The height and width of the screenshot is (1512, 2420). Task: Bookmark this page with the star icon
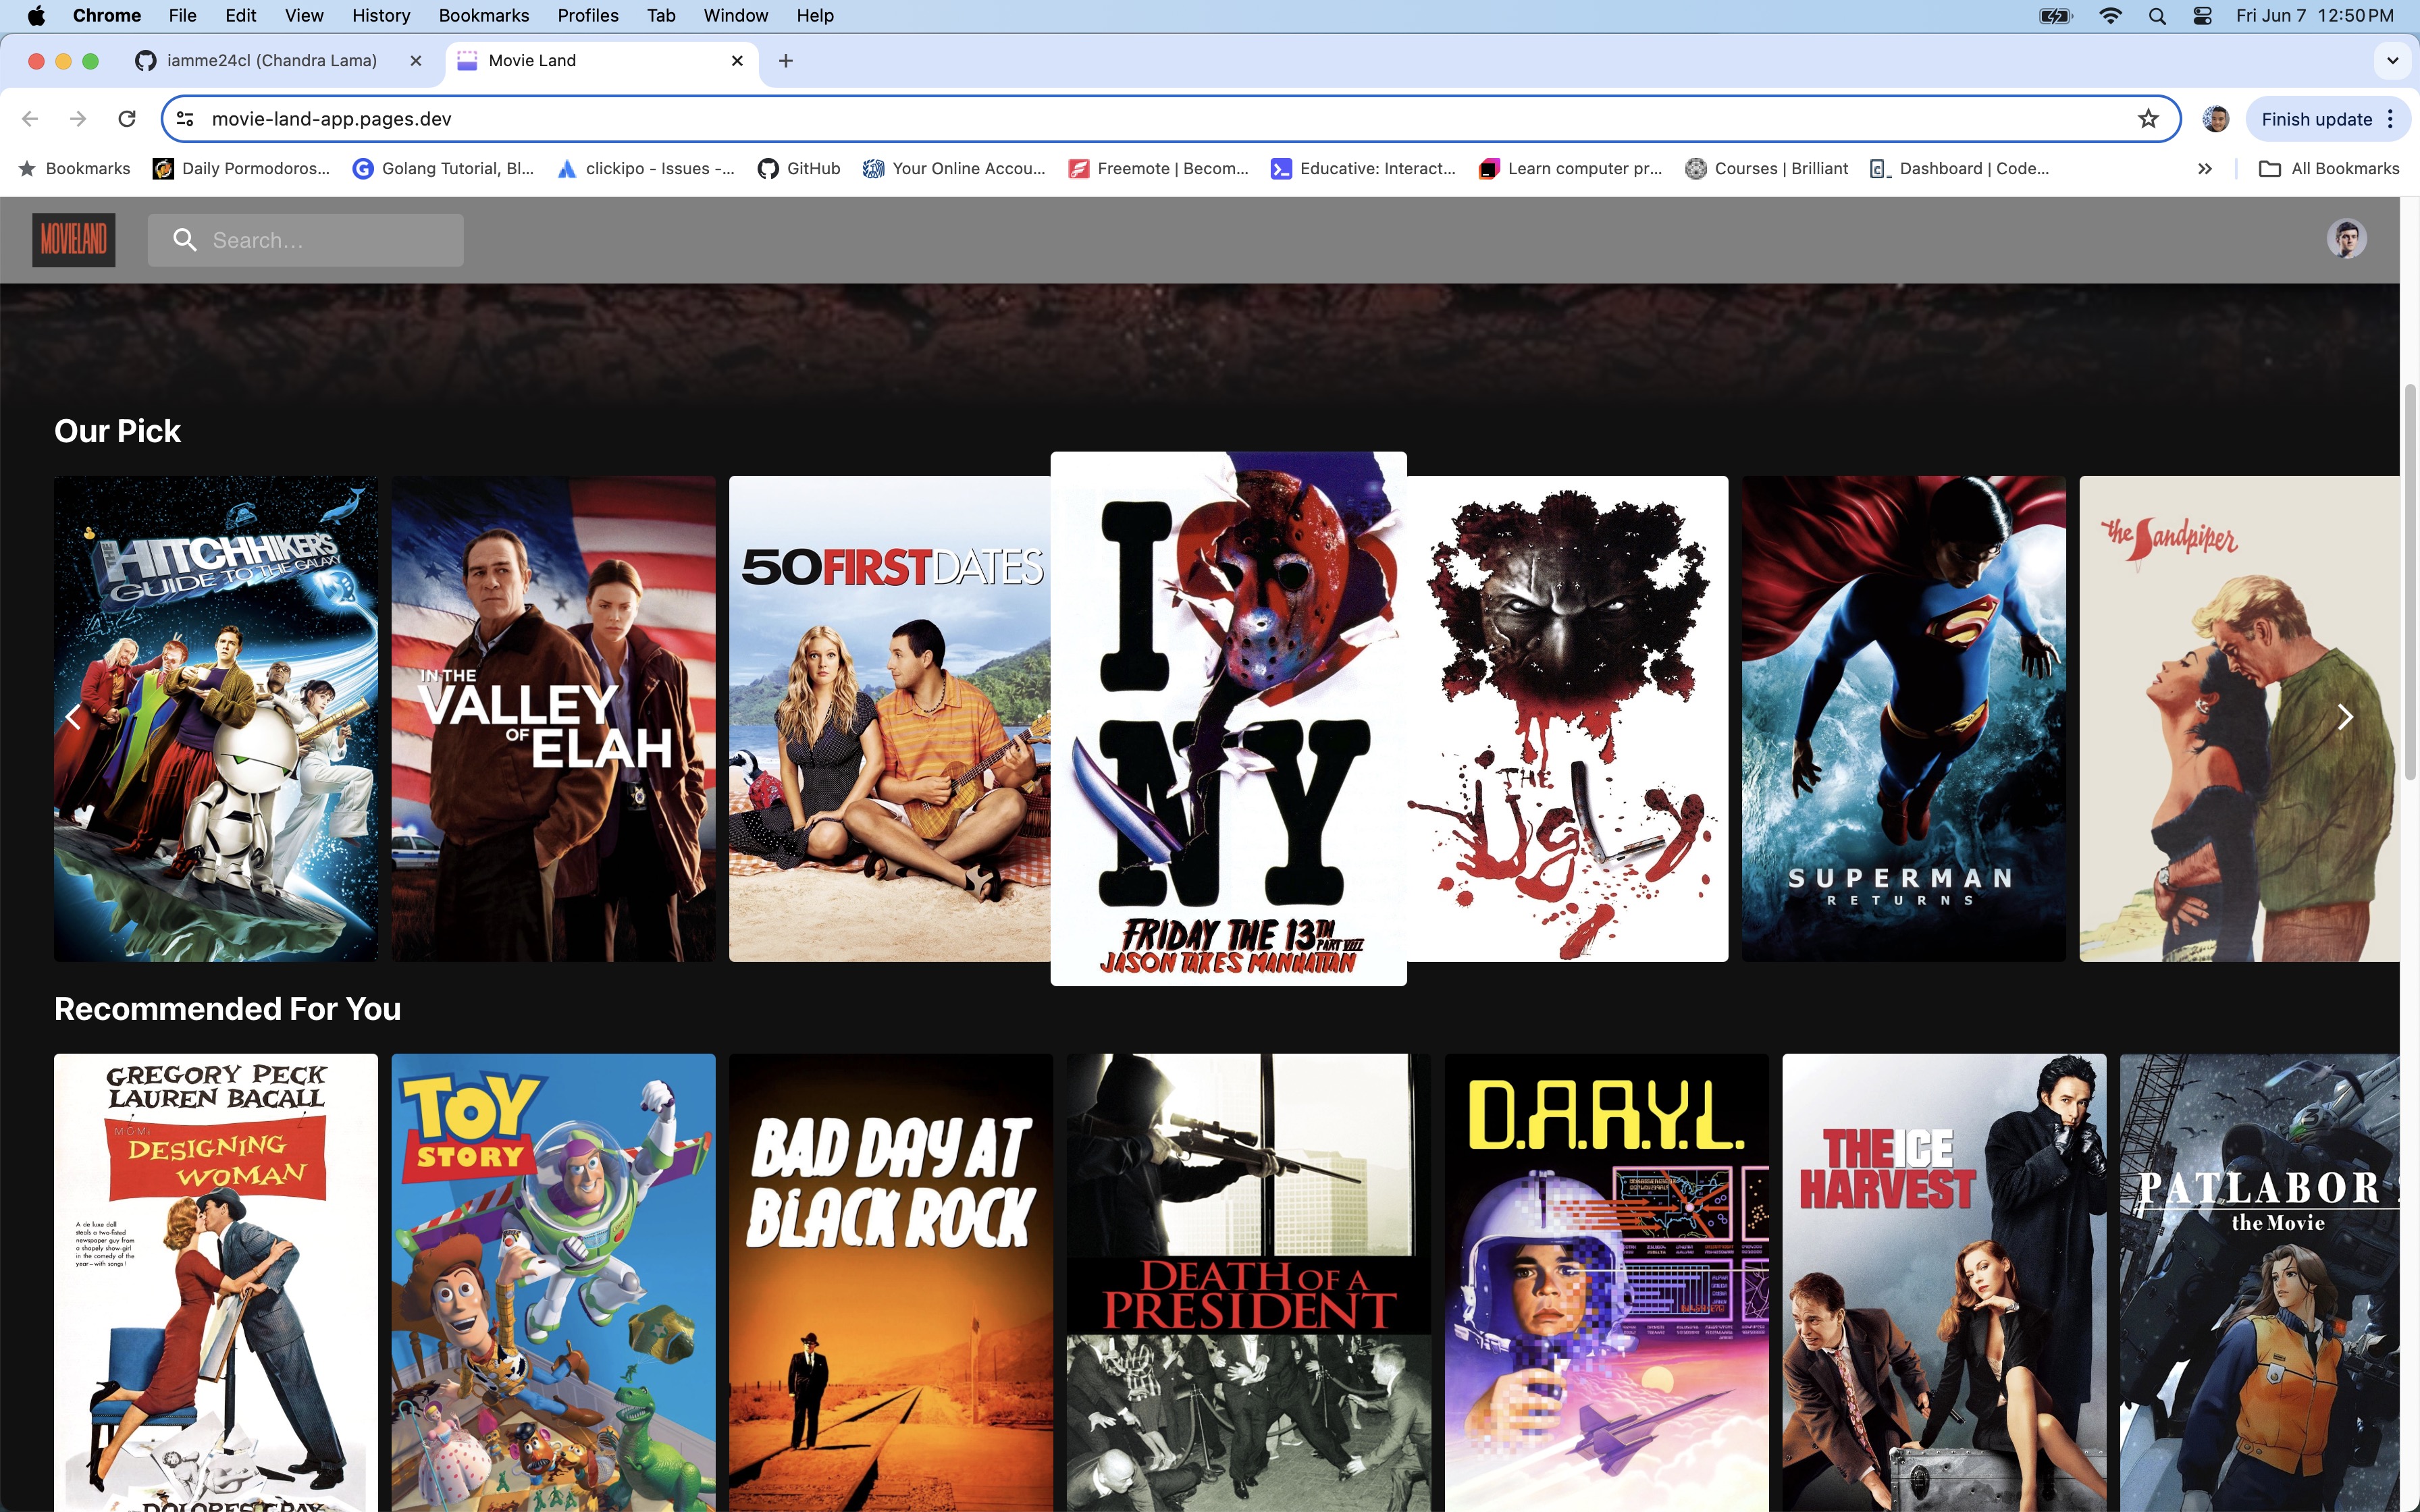point(2148,119)
